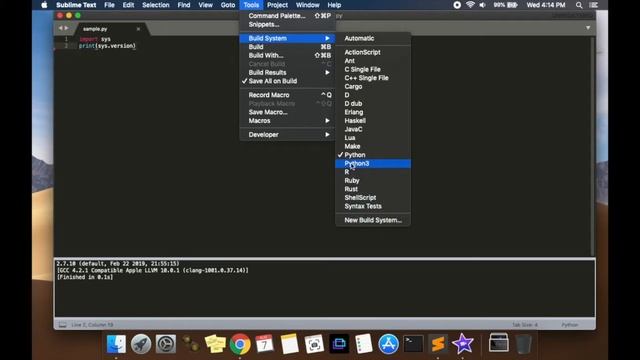
Task: Click the Build menu entry
Action: 287,47
